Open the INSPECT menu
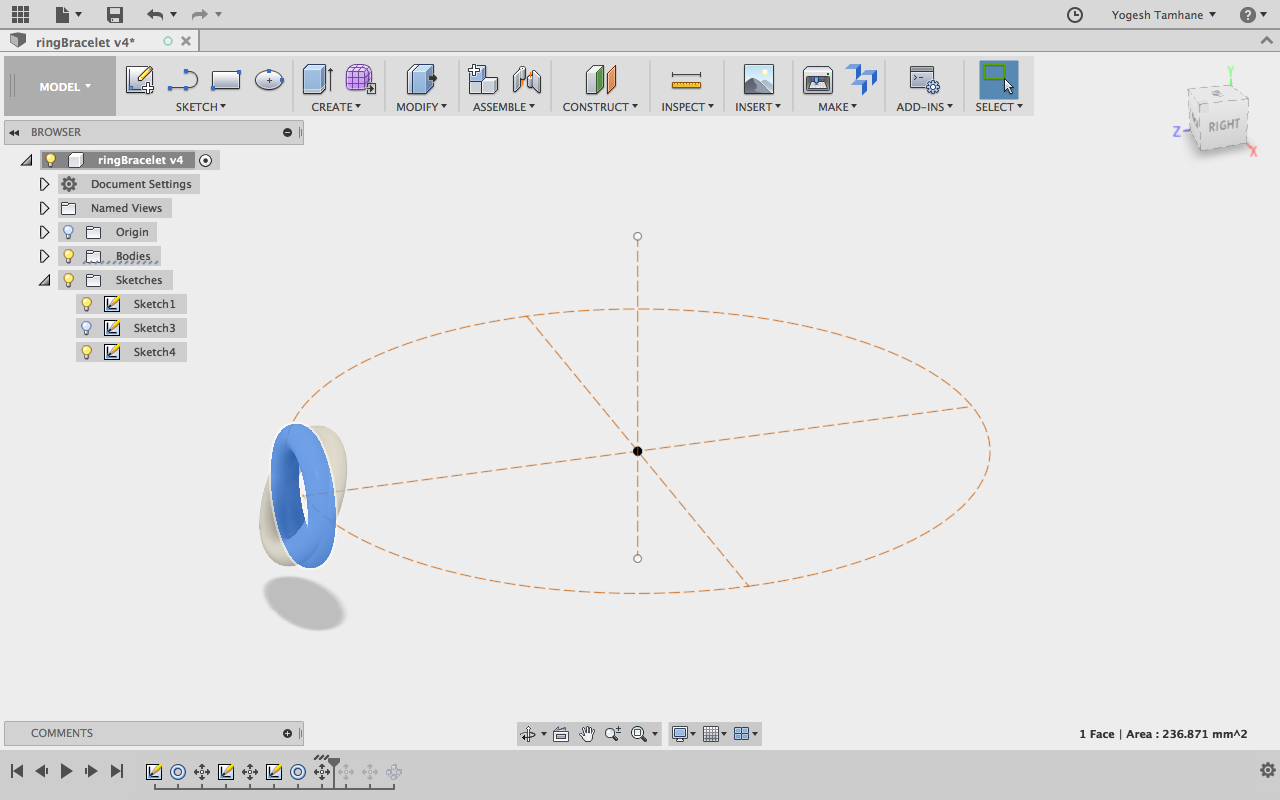The image size is (1280, 800). pos(688,107)
